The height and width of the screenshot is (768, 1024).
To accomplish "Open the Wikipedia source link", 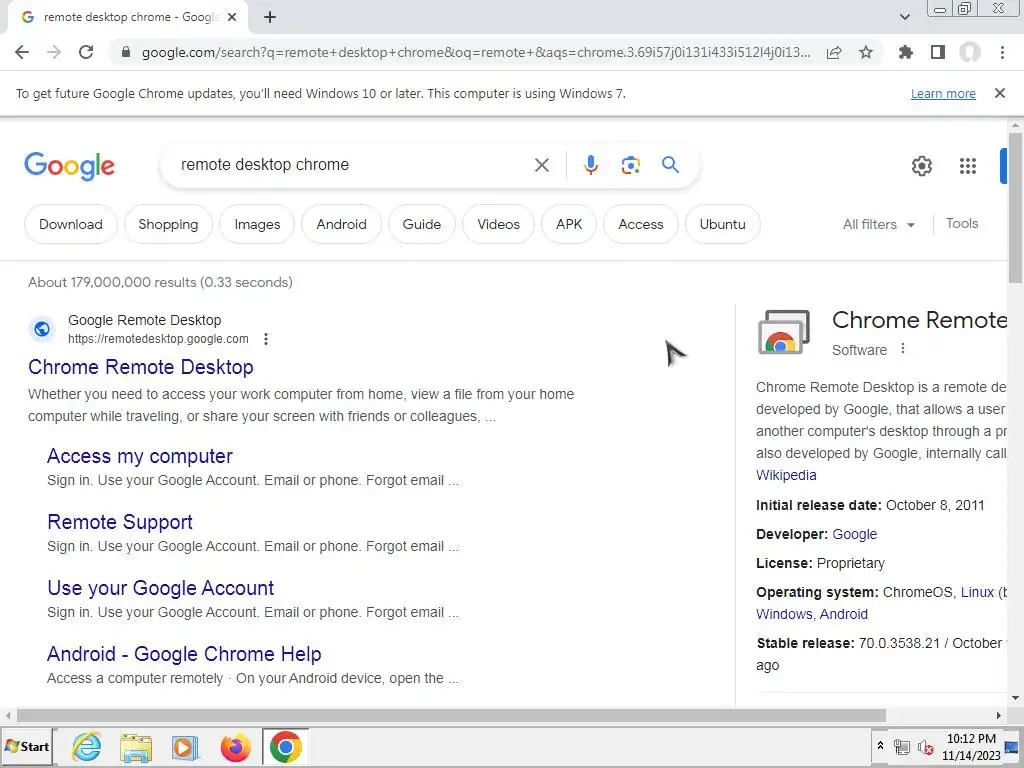I will pyautogui.click(x=786, y=475).
